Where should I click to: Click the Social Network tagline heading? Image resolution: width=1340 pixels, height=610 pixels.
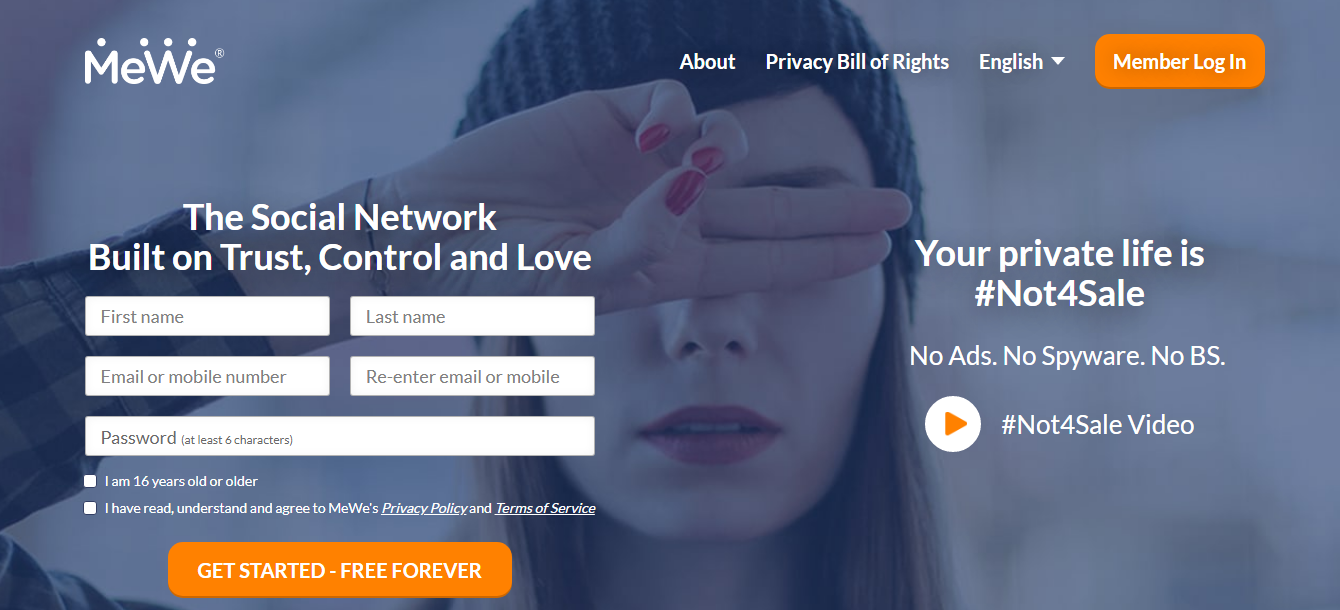point(340,237)
